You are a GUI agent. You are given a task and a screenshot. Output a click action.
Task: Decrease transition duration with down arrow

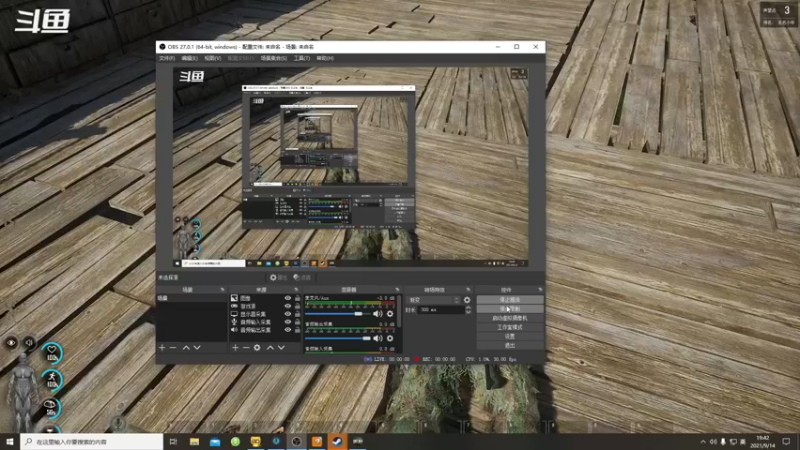(x=468, y=312)
